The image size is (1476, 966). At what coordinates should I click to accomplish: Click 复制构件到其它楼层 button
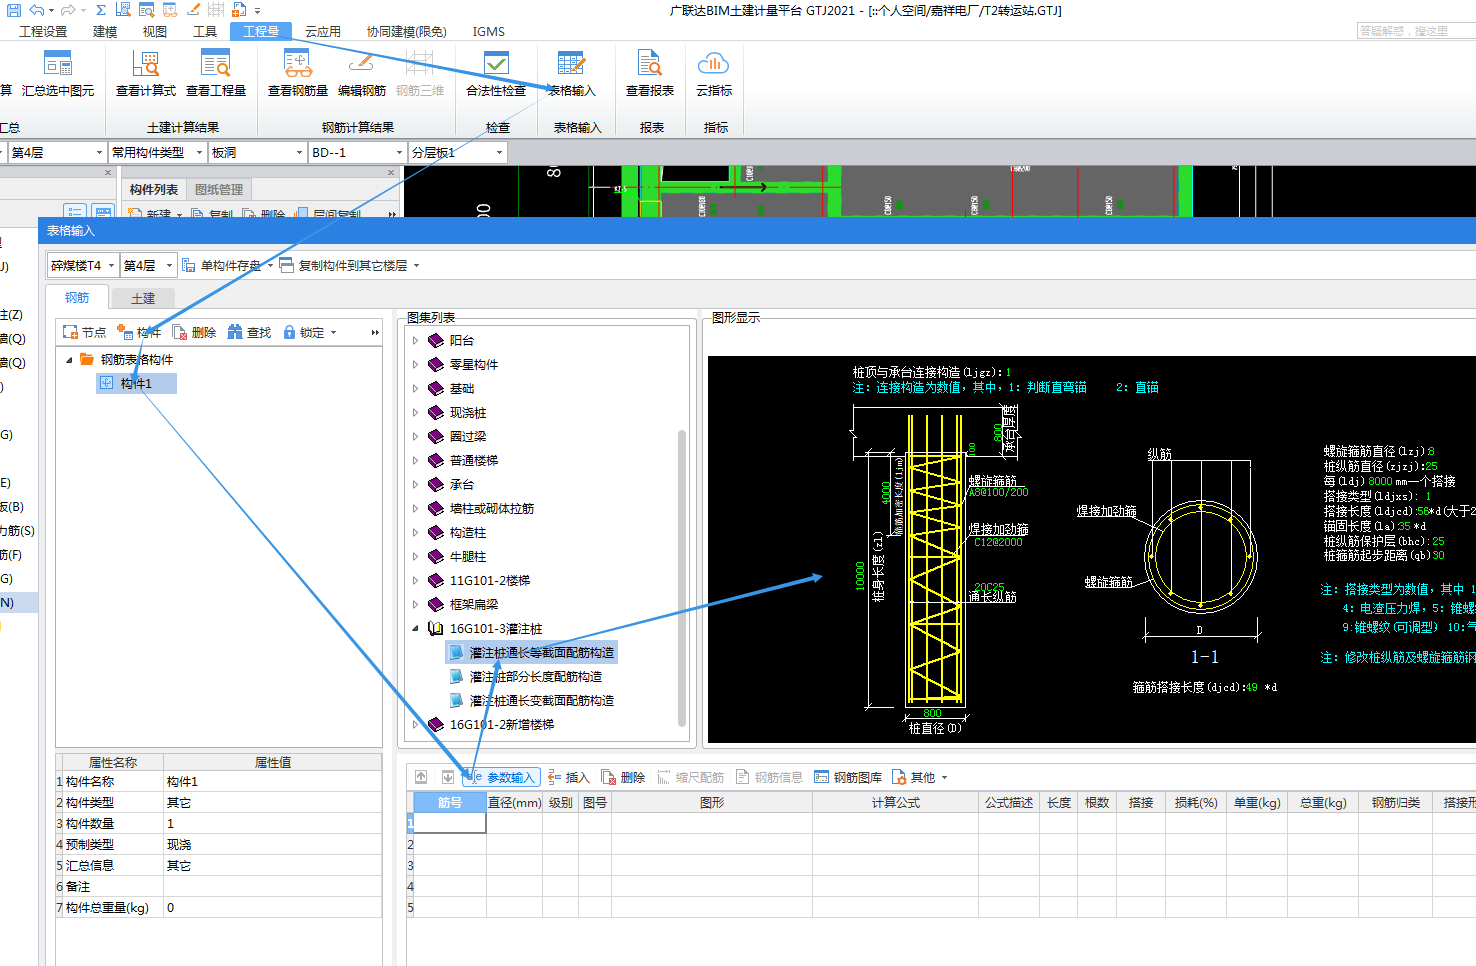(349, 265)
